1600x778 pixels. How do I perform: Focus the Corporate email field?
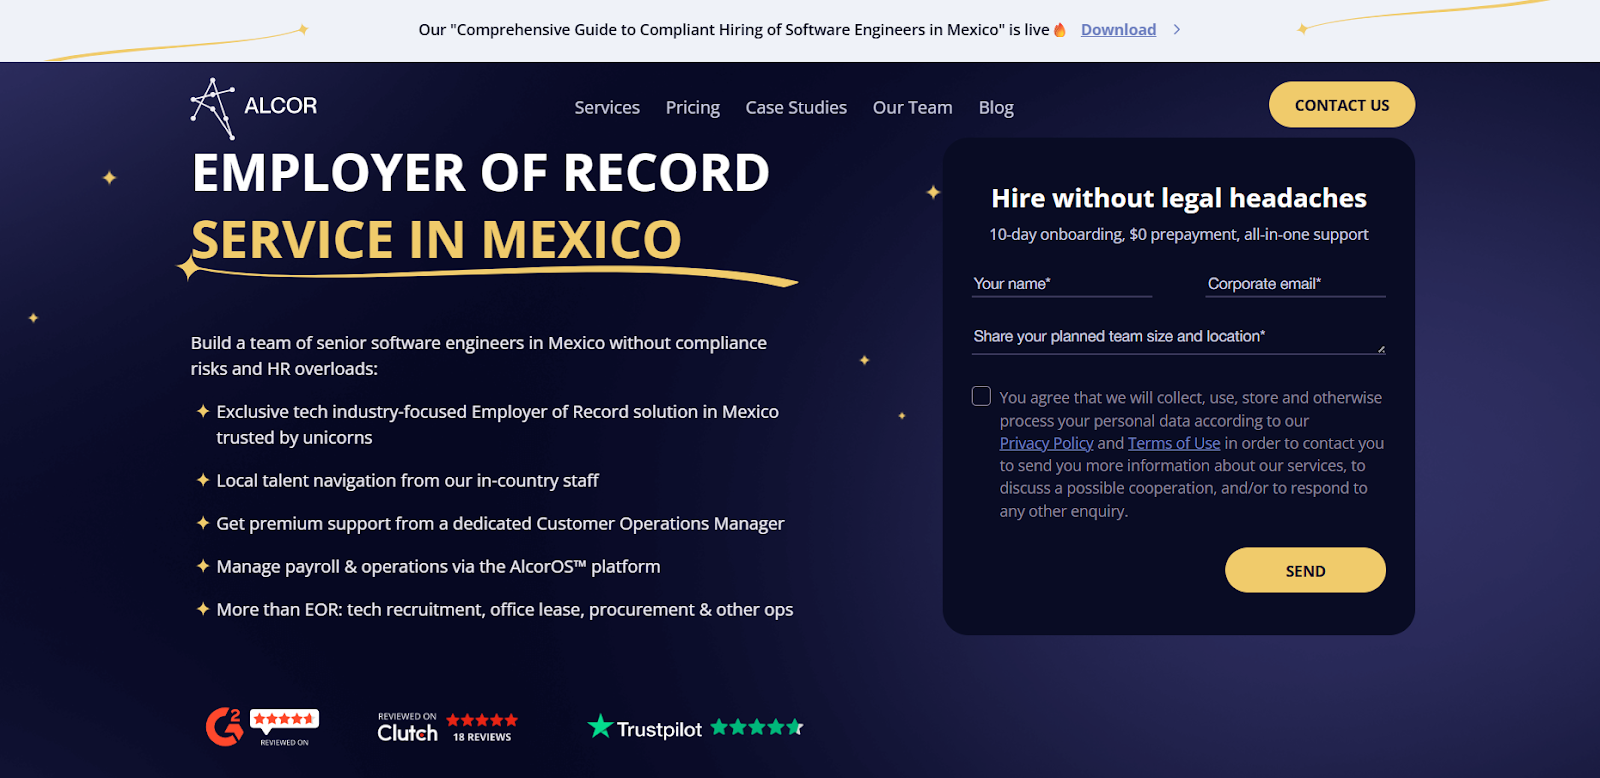[1296, 284]
